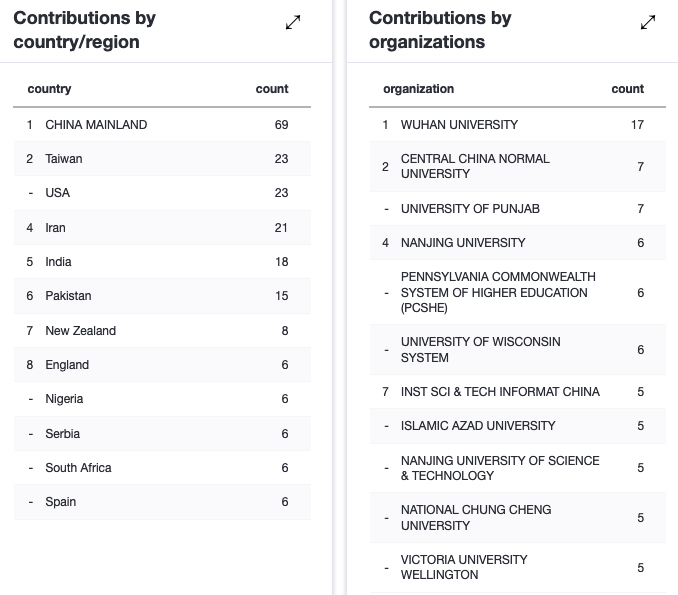Select the CHINA MAINLAND row

96,125
